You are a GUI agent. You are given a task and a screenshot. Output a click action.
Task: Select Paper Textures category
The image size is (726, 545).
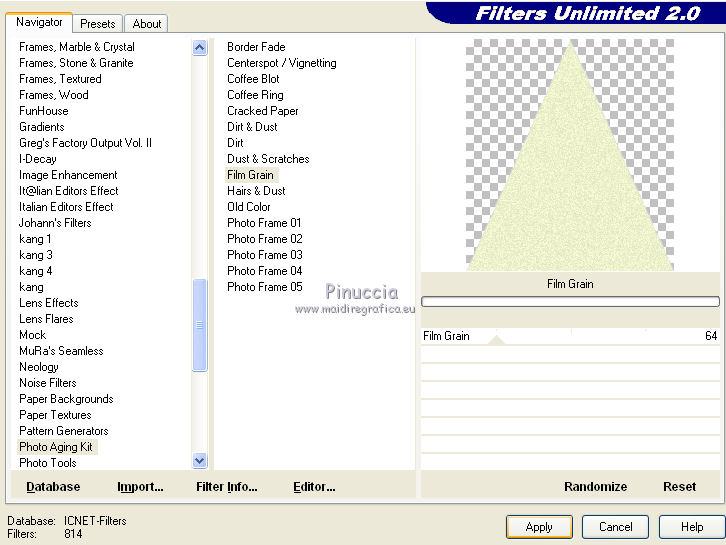(55, 415)
